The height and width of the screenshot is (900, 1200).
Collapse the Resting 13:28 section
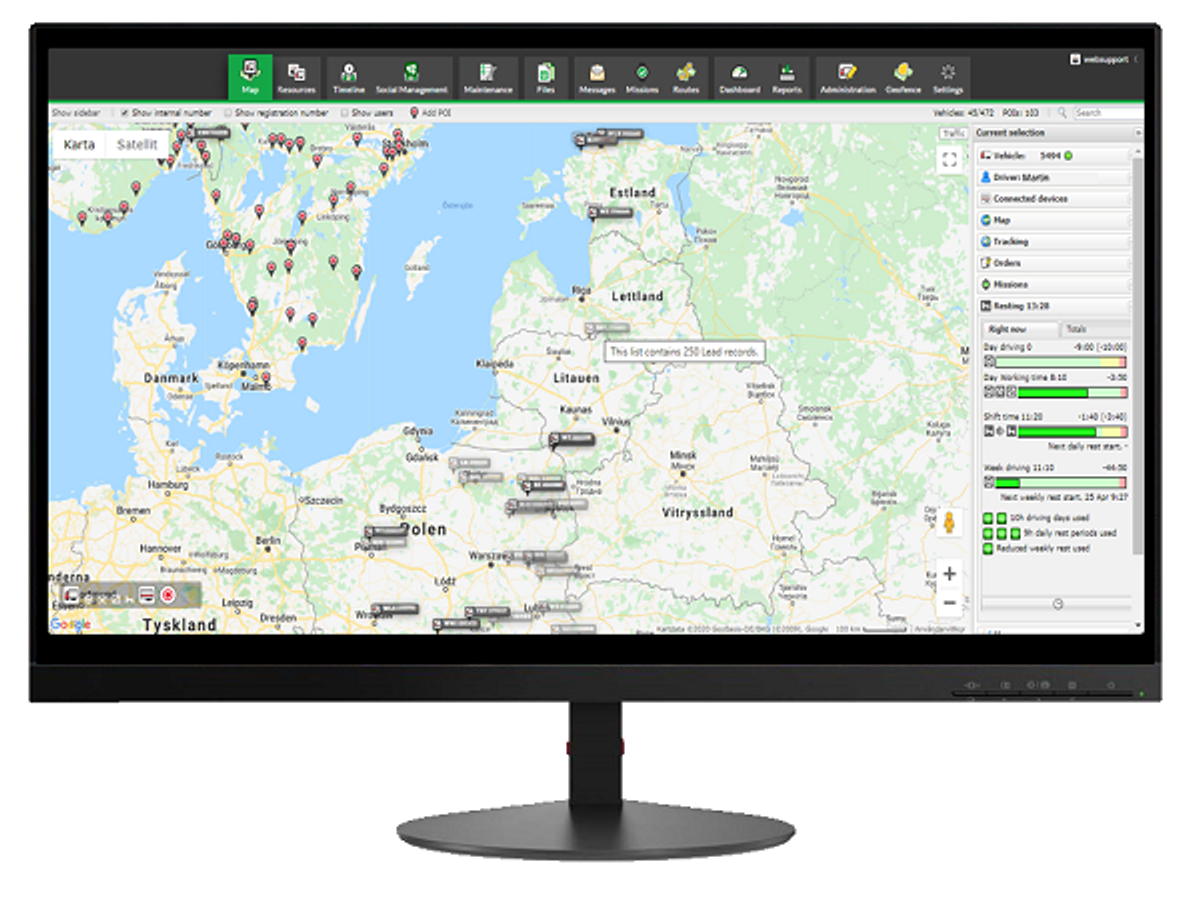[x=1055, y=306]
